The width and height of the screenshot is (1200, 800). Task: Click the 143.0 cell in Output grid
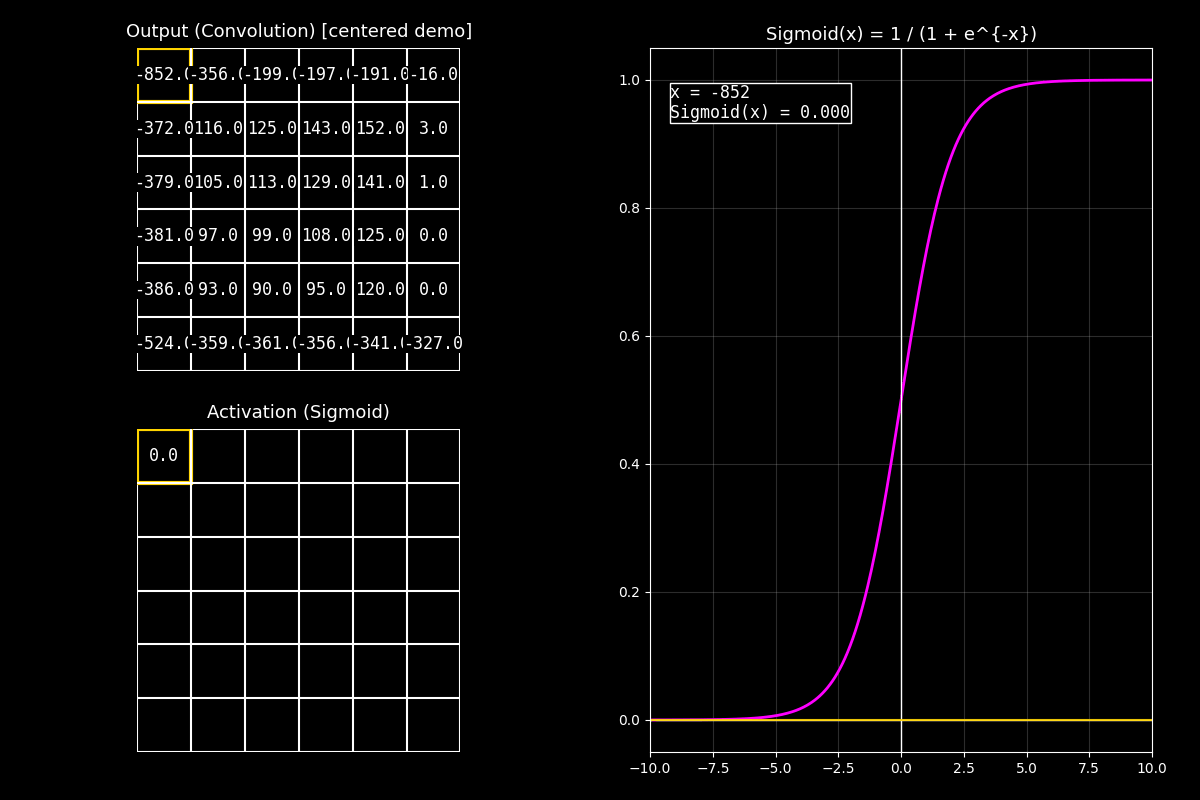(x=326, y=129)
